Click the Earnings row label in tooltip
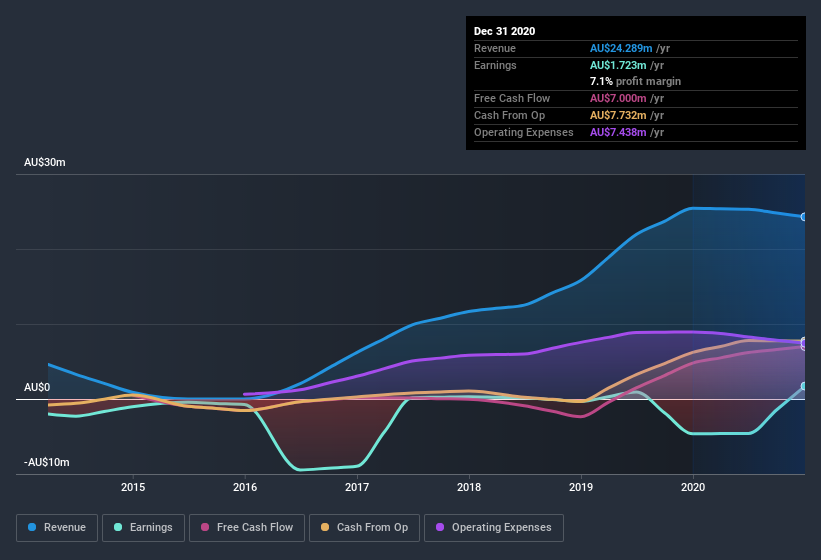Viewport: 821px width, 560px height. coord(495,65)
